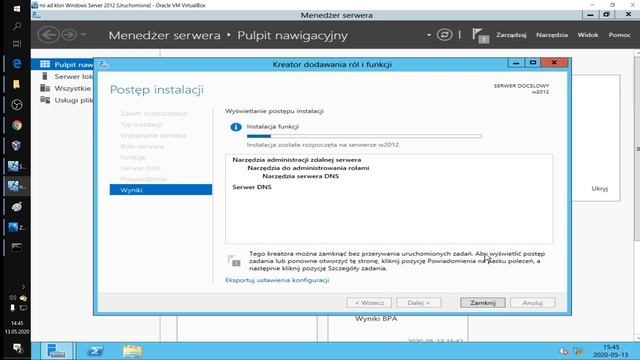Click the Wyniki BPA heading behind the wizard
This screenshot has height=360, width=640.
tap(376, 318)
